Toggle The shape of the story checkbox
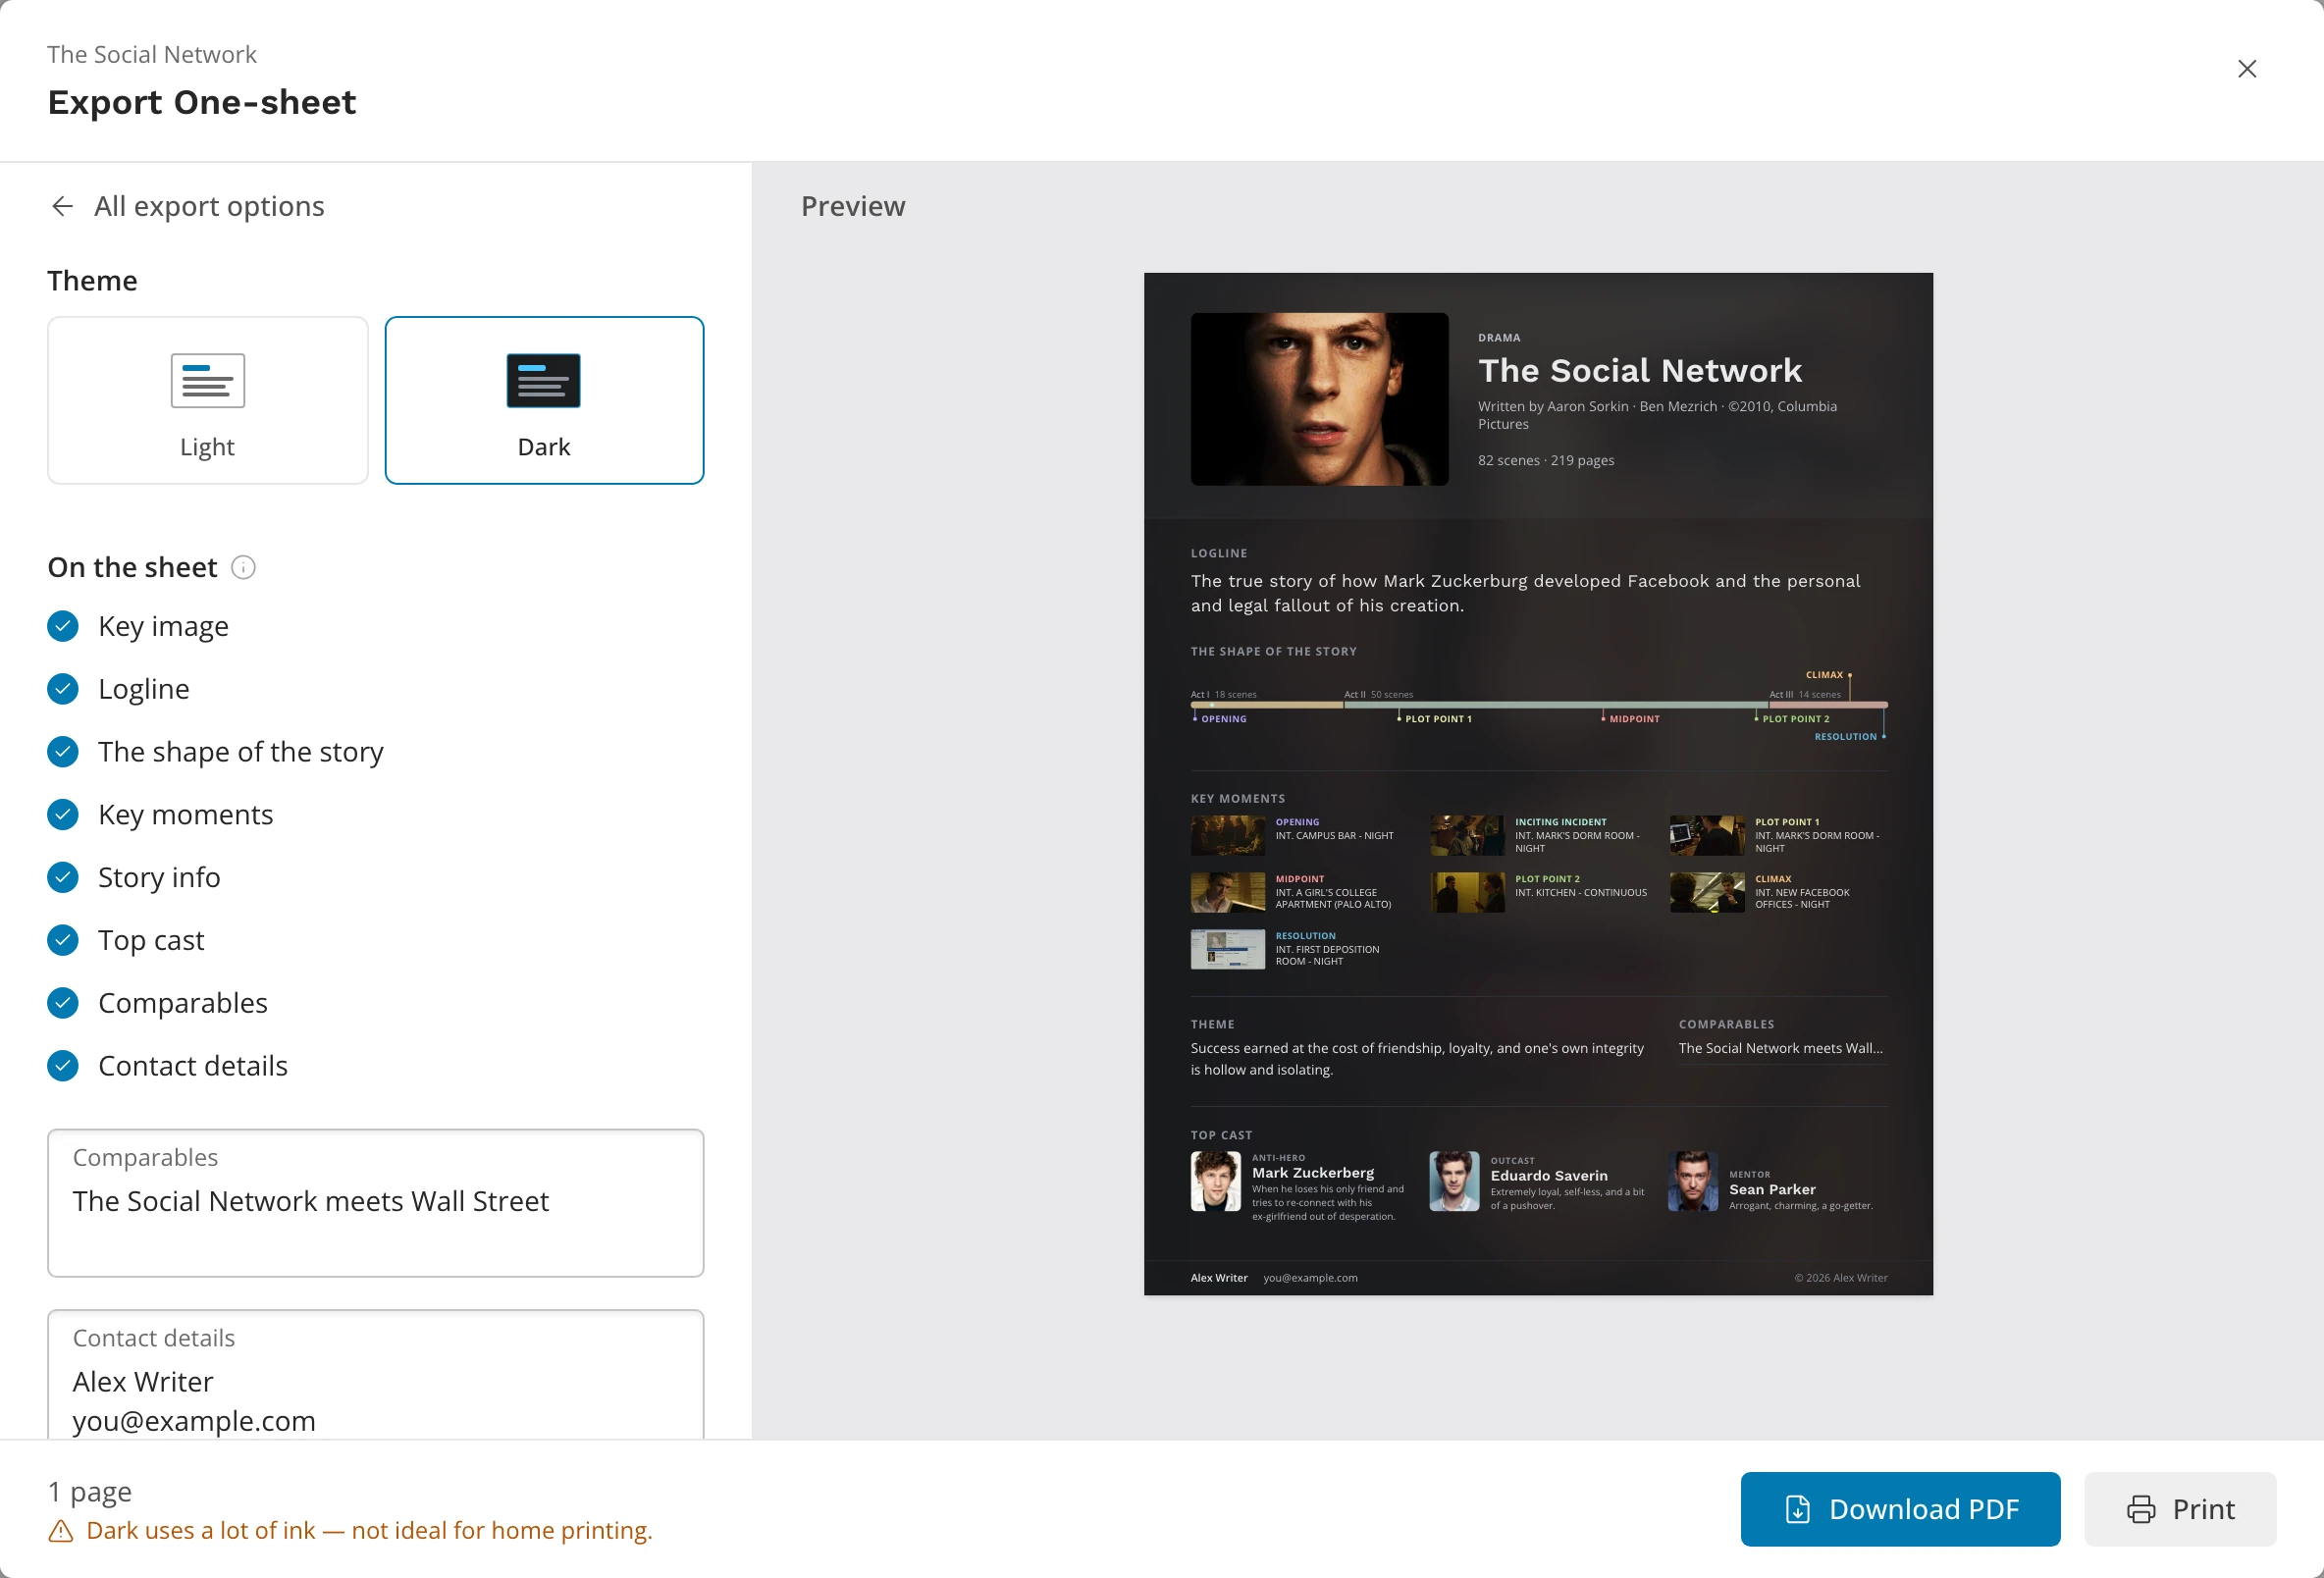The image size is (2324, 1578). pyautogui.click(x=63, y=752)
